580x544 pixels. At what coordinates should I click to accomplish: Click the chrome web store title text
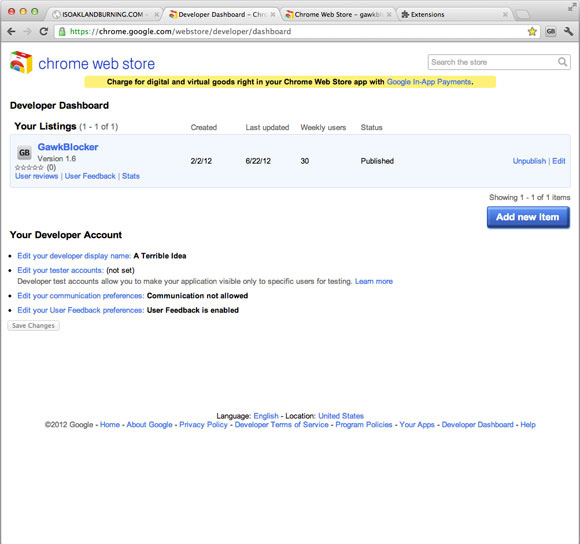(97, 64)
